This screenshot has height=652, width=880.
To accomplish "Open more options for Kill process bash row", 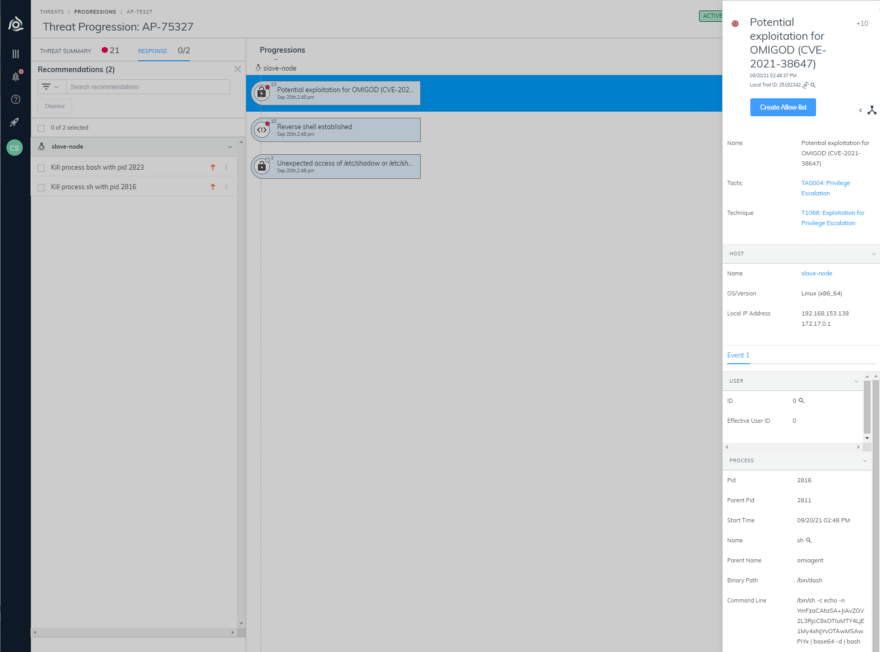I will 226,167.
